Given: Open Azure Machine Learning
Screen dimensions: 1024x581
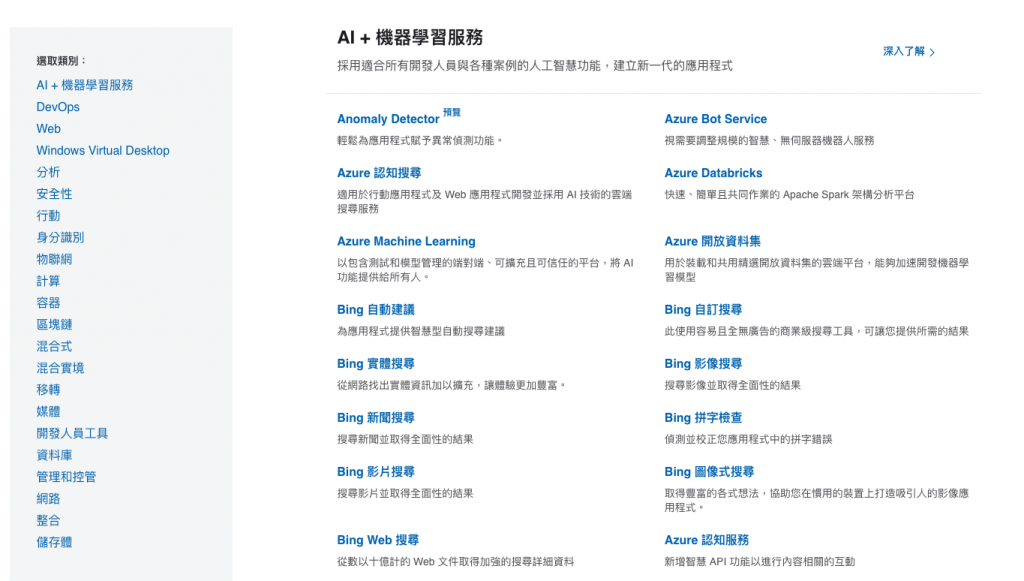Looking at the screenshot, I should [406, 242].
